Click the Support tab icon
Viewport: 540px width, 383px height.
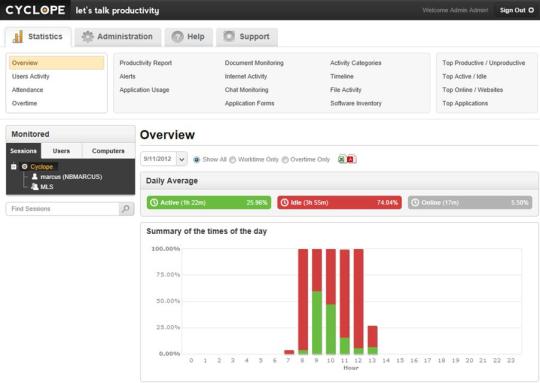pos(229,36)
